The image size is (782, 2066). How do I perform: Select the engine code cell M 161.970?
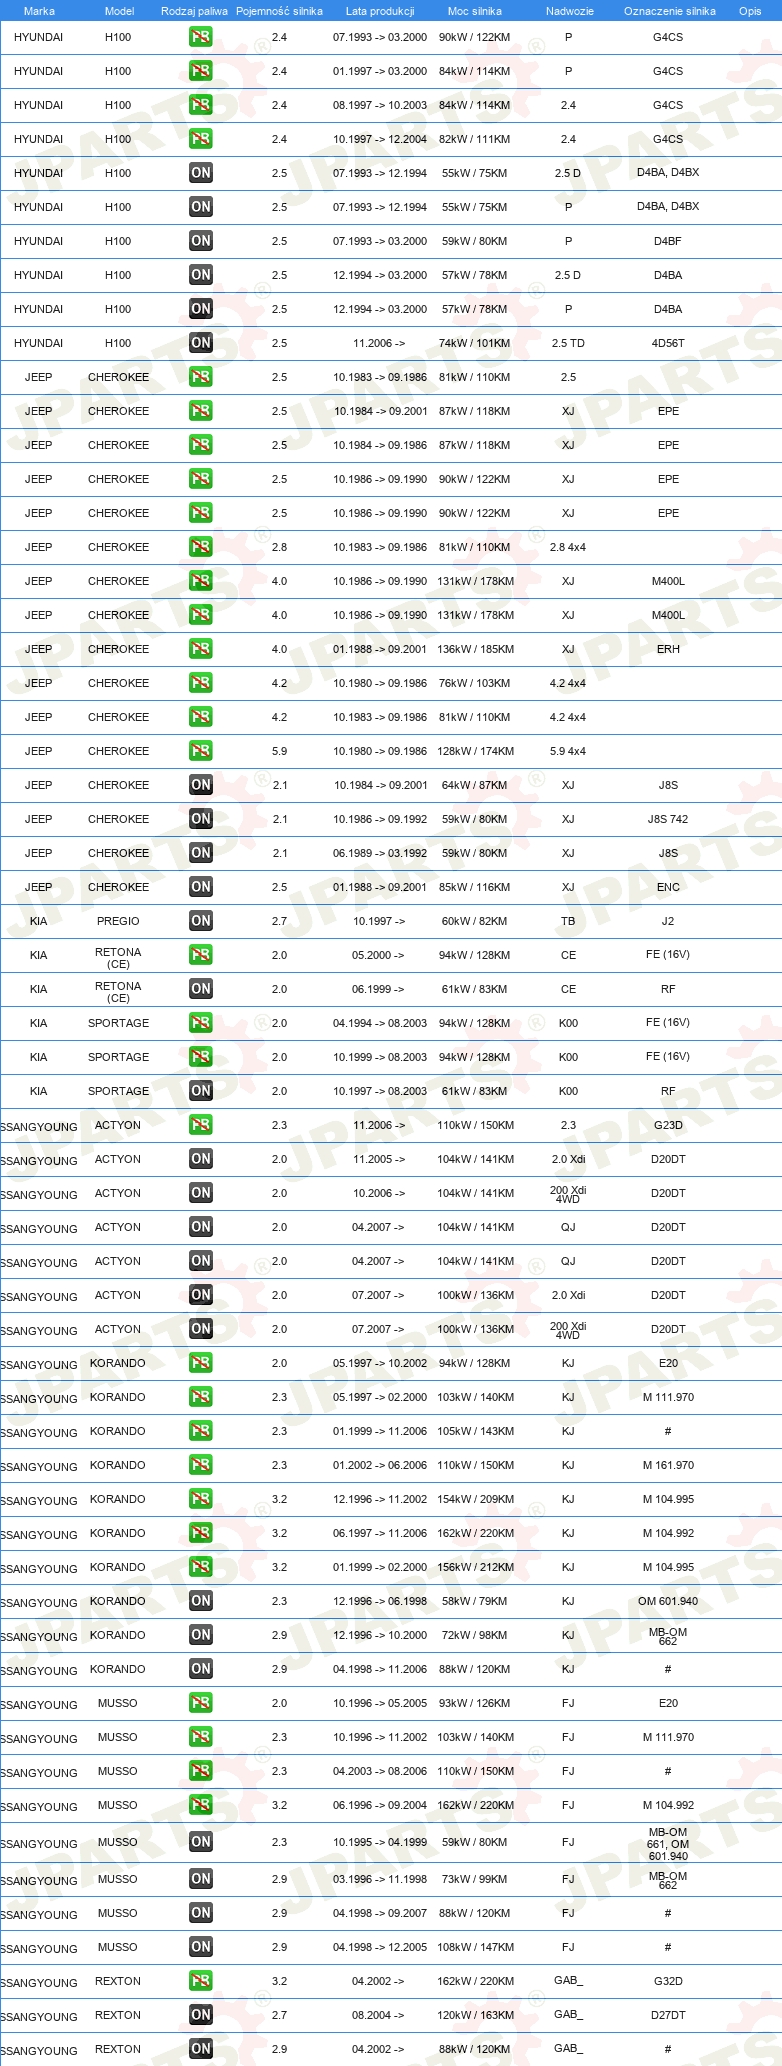click(668, 1465)
